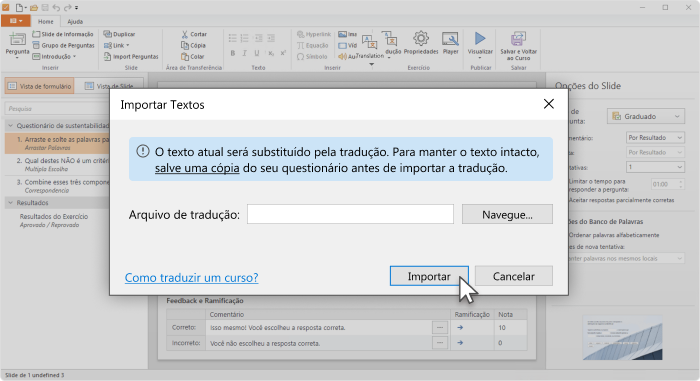Open the Player settings
Viewport: 700px width, 381px height.
pyautogui.click(x=450, y=43)
